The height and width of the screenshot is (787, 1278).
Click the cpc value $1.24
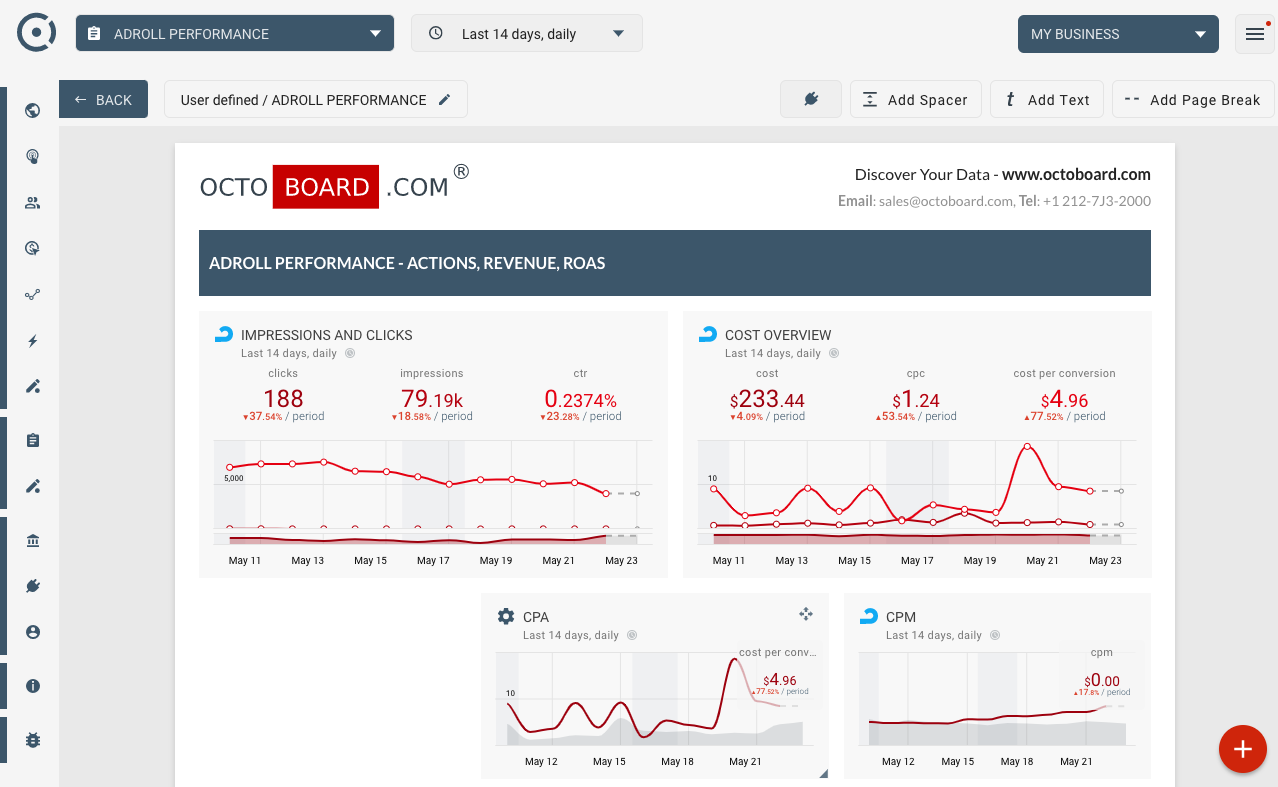[916, 400]
